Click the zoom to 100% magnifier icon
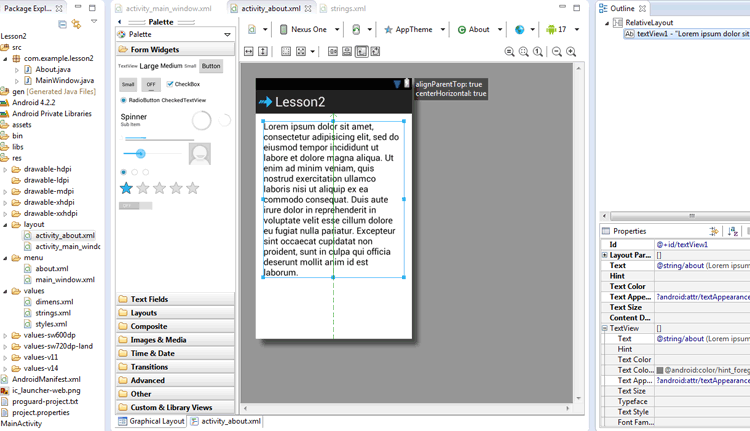750x431 pixels. point(538,52)
